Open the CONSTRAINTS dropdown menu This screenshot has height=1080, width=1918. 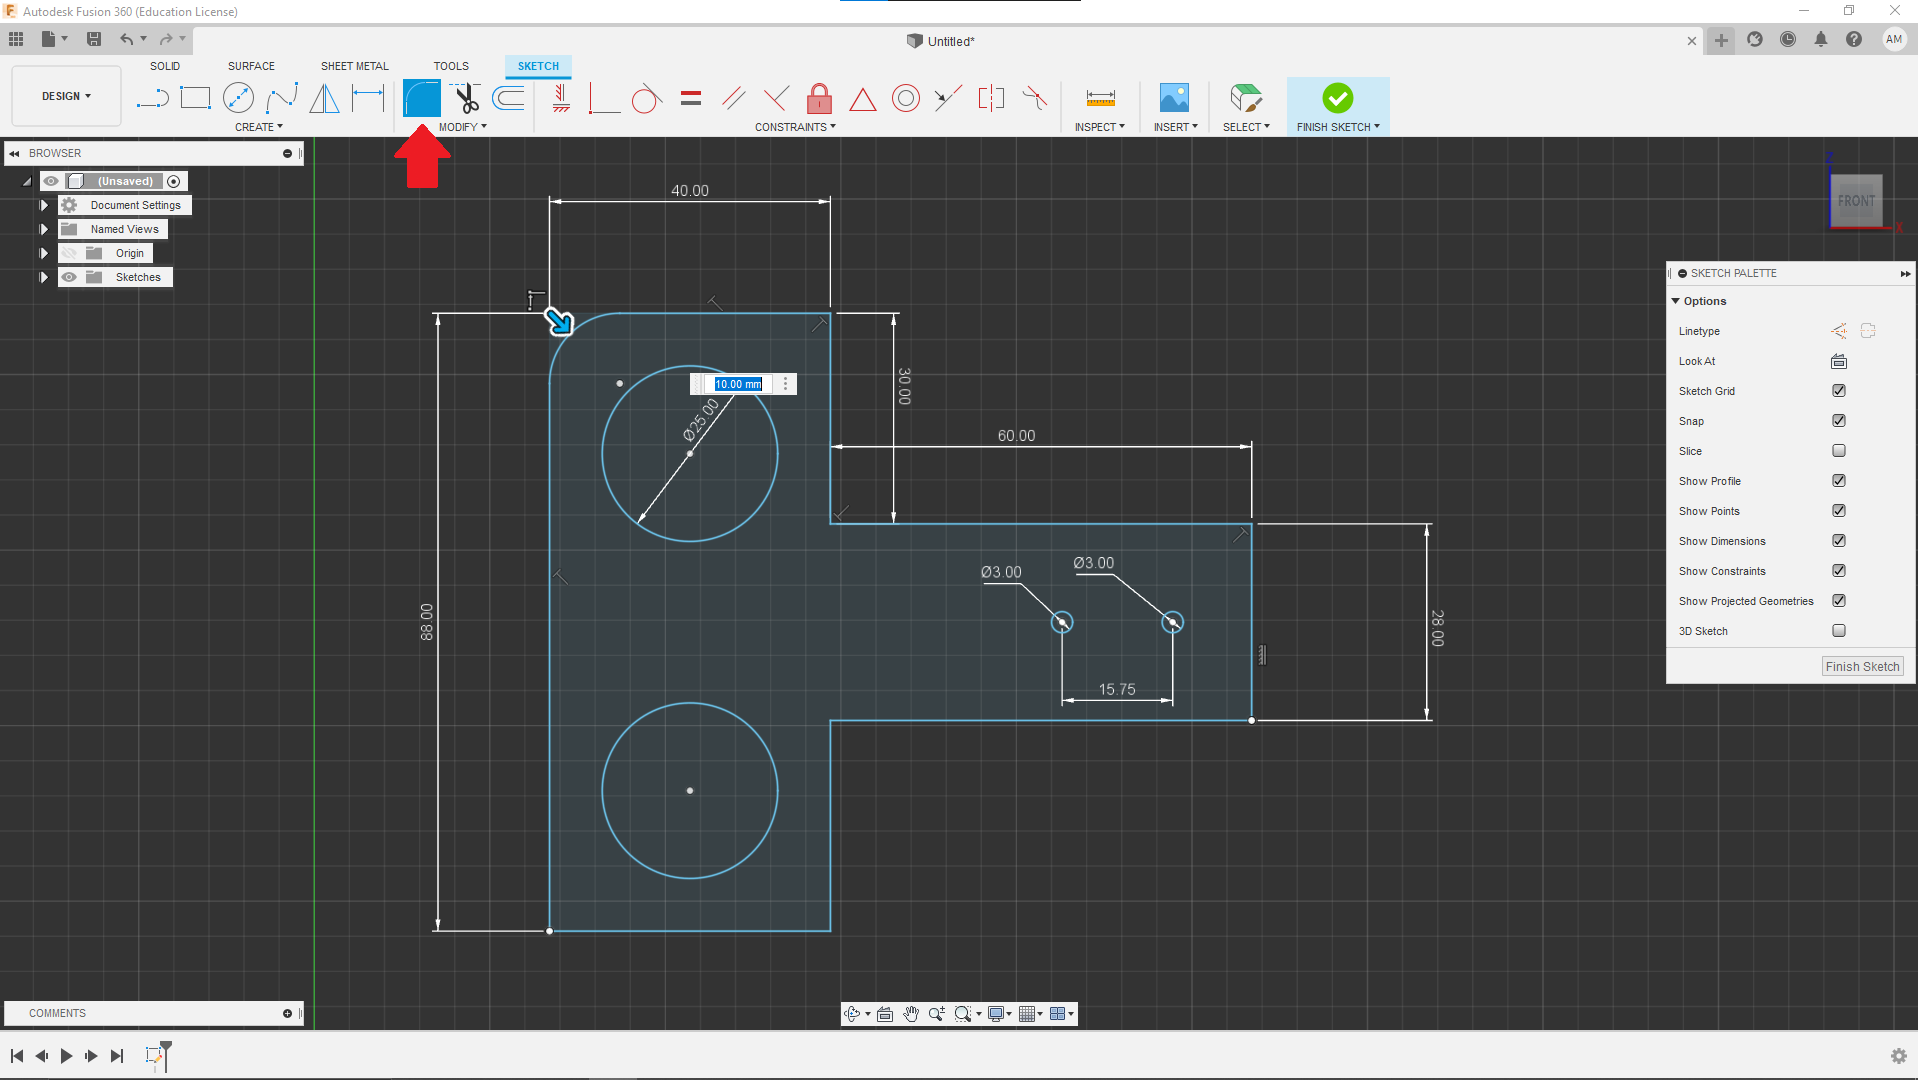(x=795, y=127)
